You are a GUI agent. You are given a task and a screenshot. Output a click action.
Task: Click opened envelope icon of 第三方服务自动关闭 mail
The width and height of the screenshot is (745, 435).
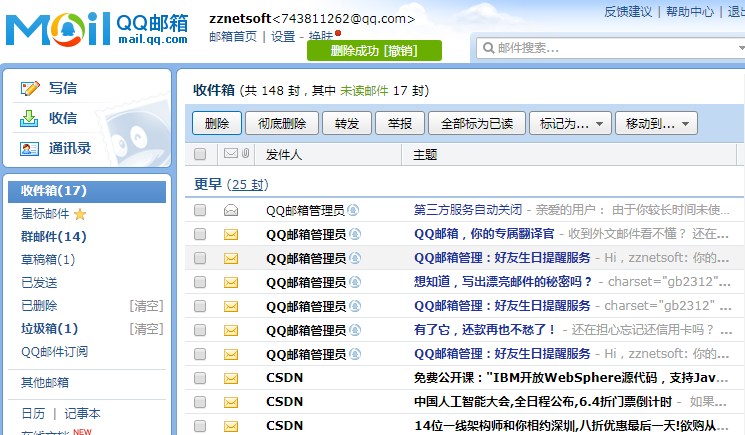click(x=231, y=210)
